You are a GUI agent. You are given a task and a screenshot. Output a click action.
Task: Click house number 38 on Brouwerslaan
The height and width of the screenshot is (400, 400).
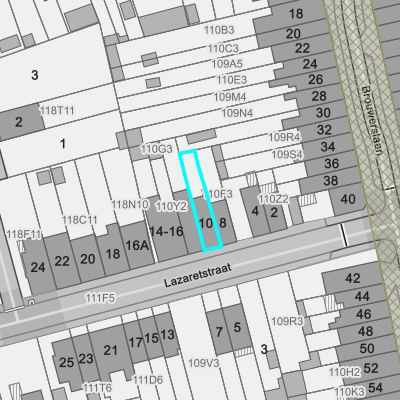tap(331, 181)
